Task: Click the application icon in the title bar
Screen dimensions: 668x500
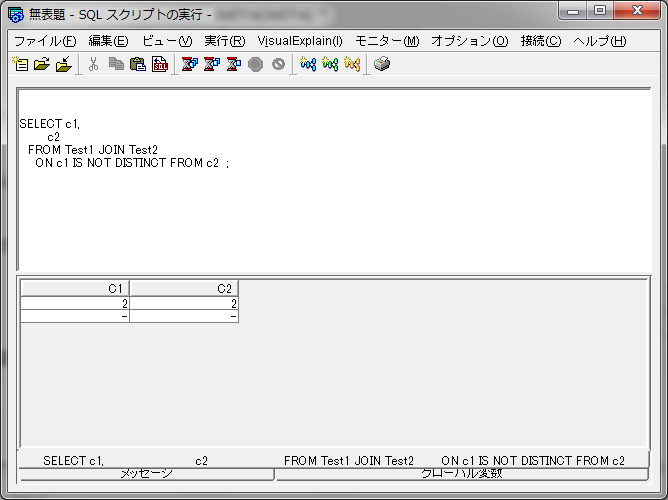Action: [16, 15]
